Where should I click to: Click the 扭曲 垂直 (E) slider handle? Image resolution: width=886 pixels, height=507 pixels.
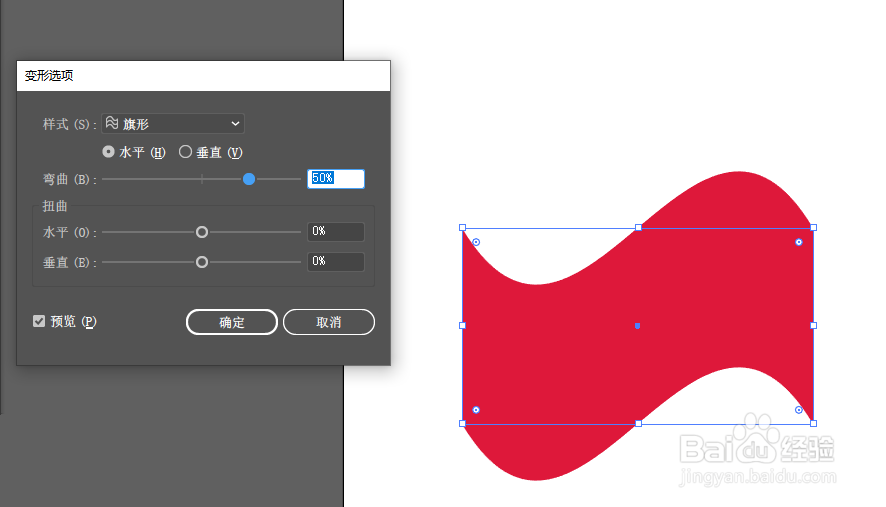point(202,262)
